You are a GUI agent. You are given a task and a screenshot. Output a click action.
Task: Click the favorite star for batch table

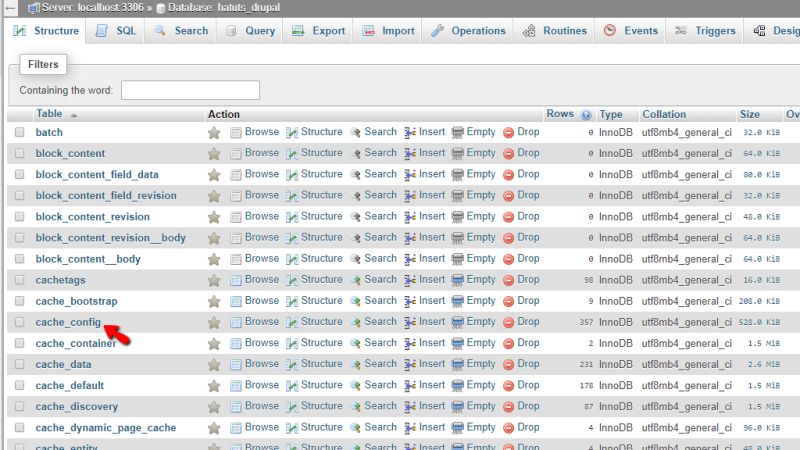[x=214, y=133]
